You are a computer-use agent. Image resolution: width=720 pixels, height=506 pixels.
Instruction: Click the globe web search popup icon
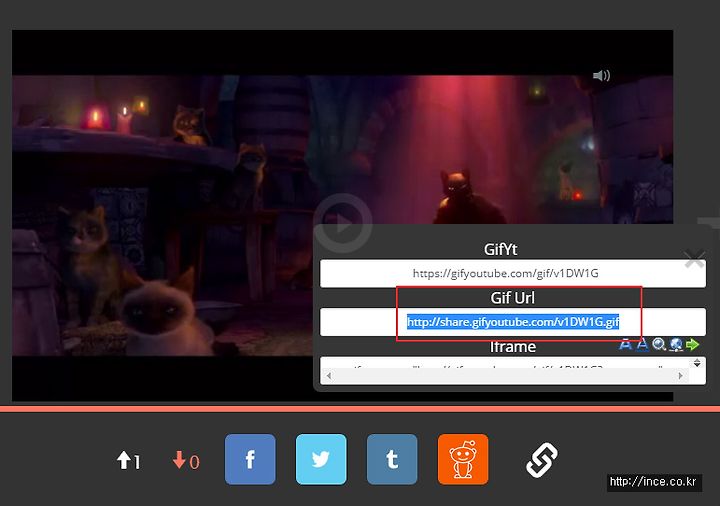point(676,344)
